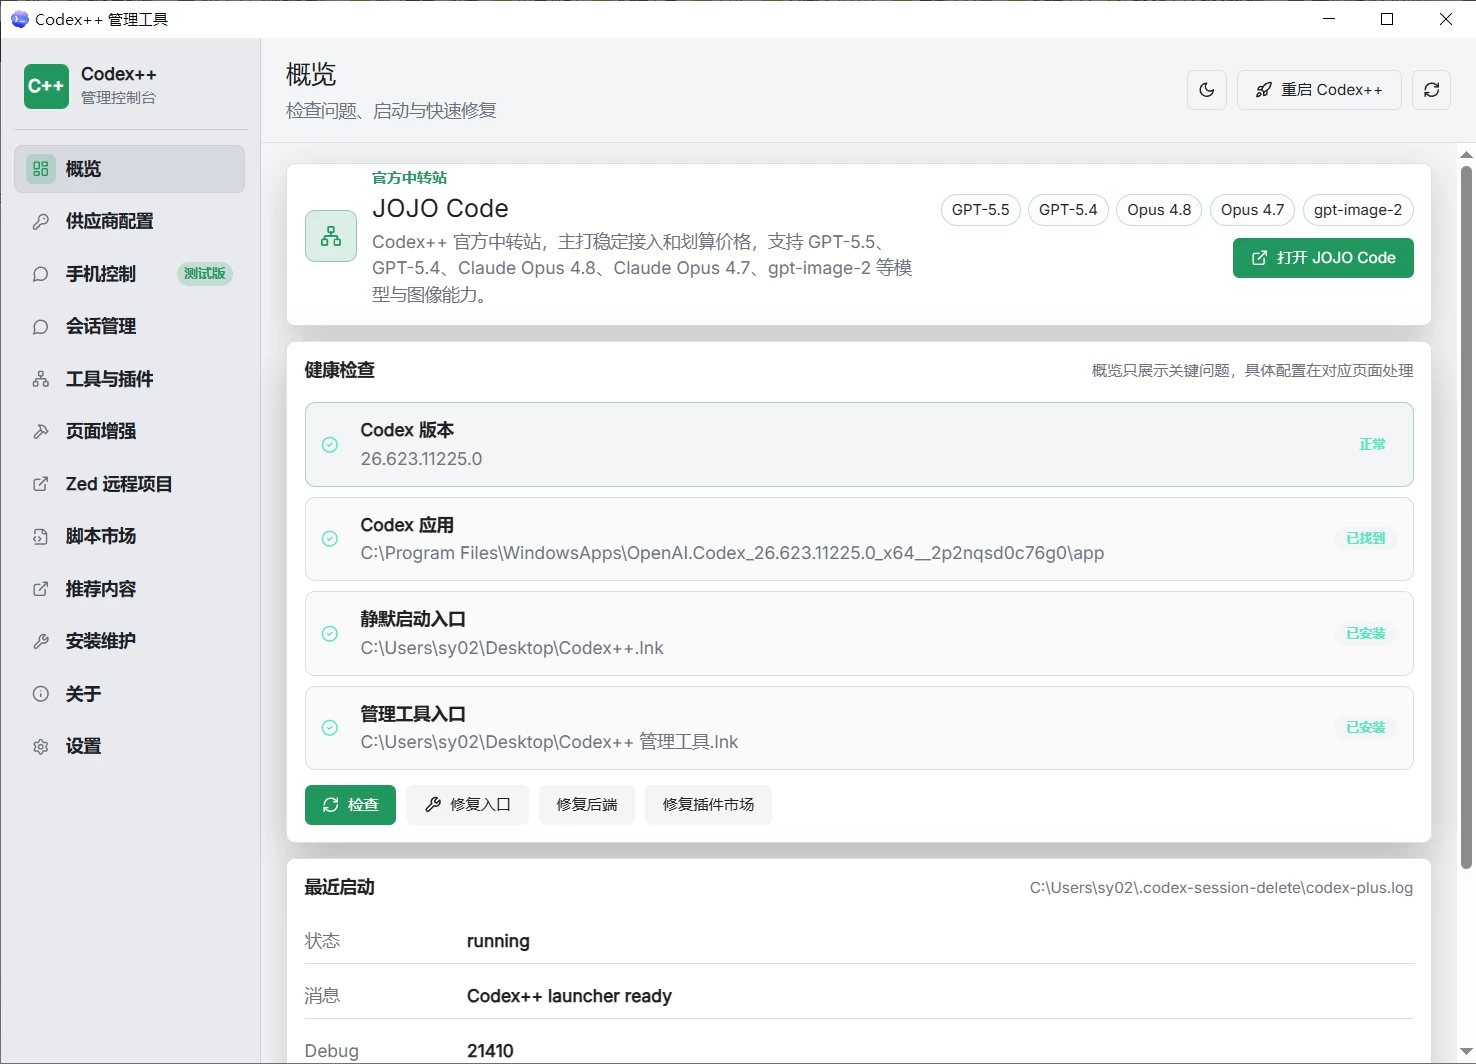This screenshot has width=1476, height=1064.
Task: Click the 已安装 badge on 静默启动入口
Action: coord(1366,633)
